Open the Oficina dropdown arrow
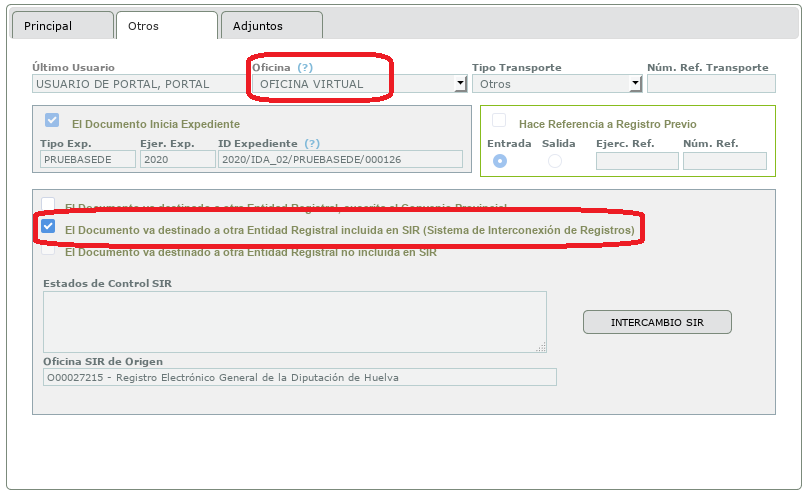 pyautogui.click(x=460, y=84)
